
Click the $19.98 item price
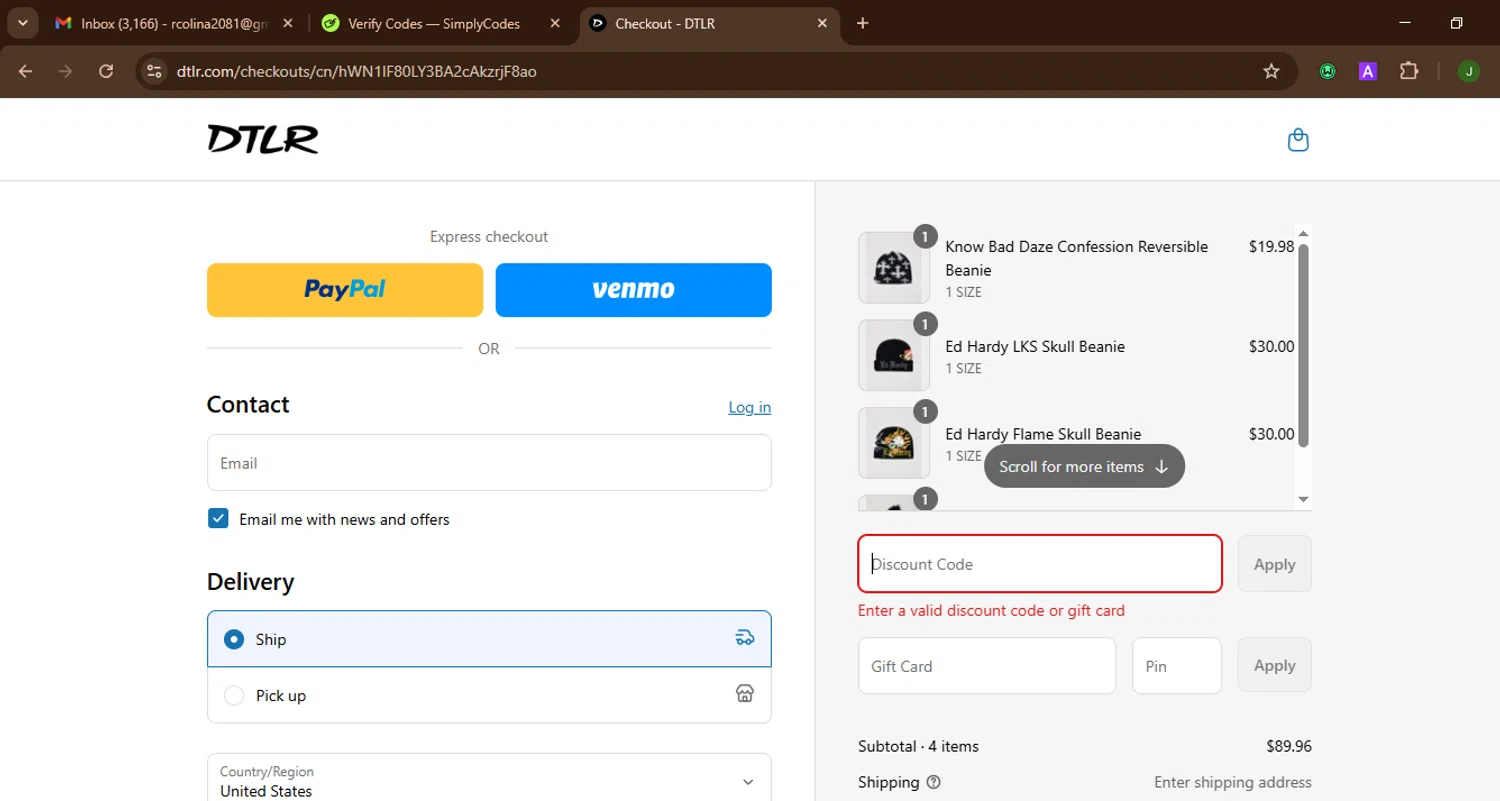(1272, 247)
